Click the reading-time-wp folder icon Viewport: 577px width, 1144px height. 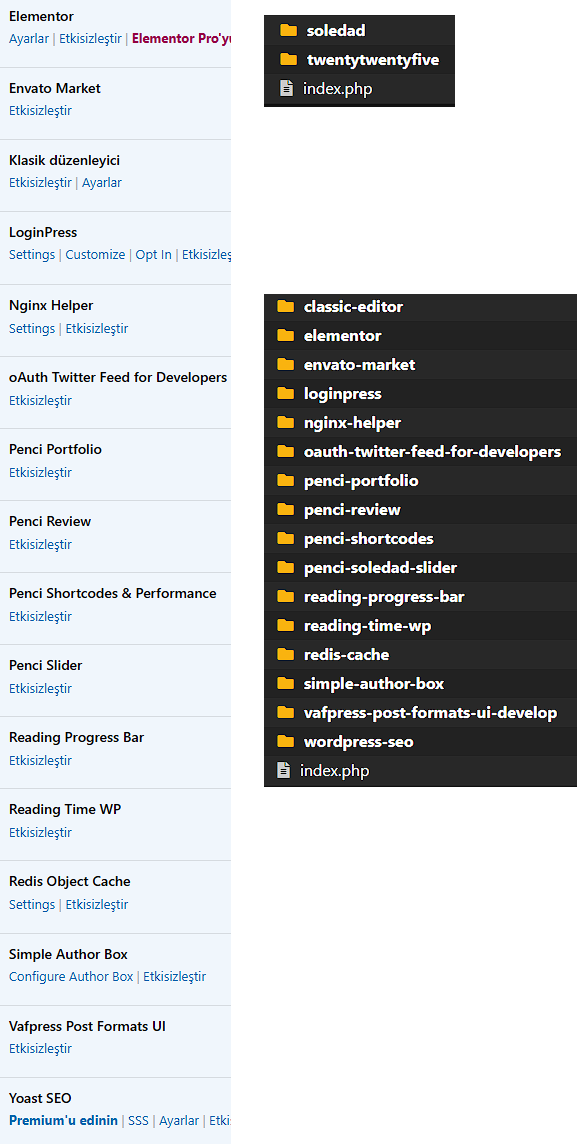click(x=285, y=625)
